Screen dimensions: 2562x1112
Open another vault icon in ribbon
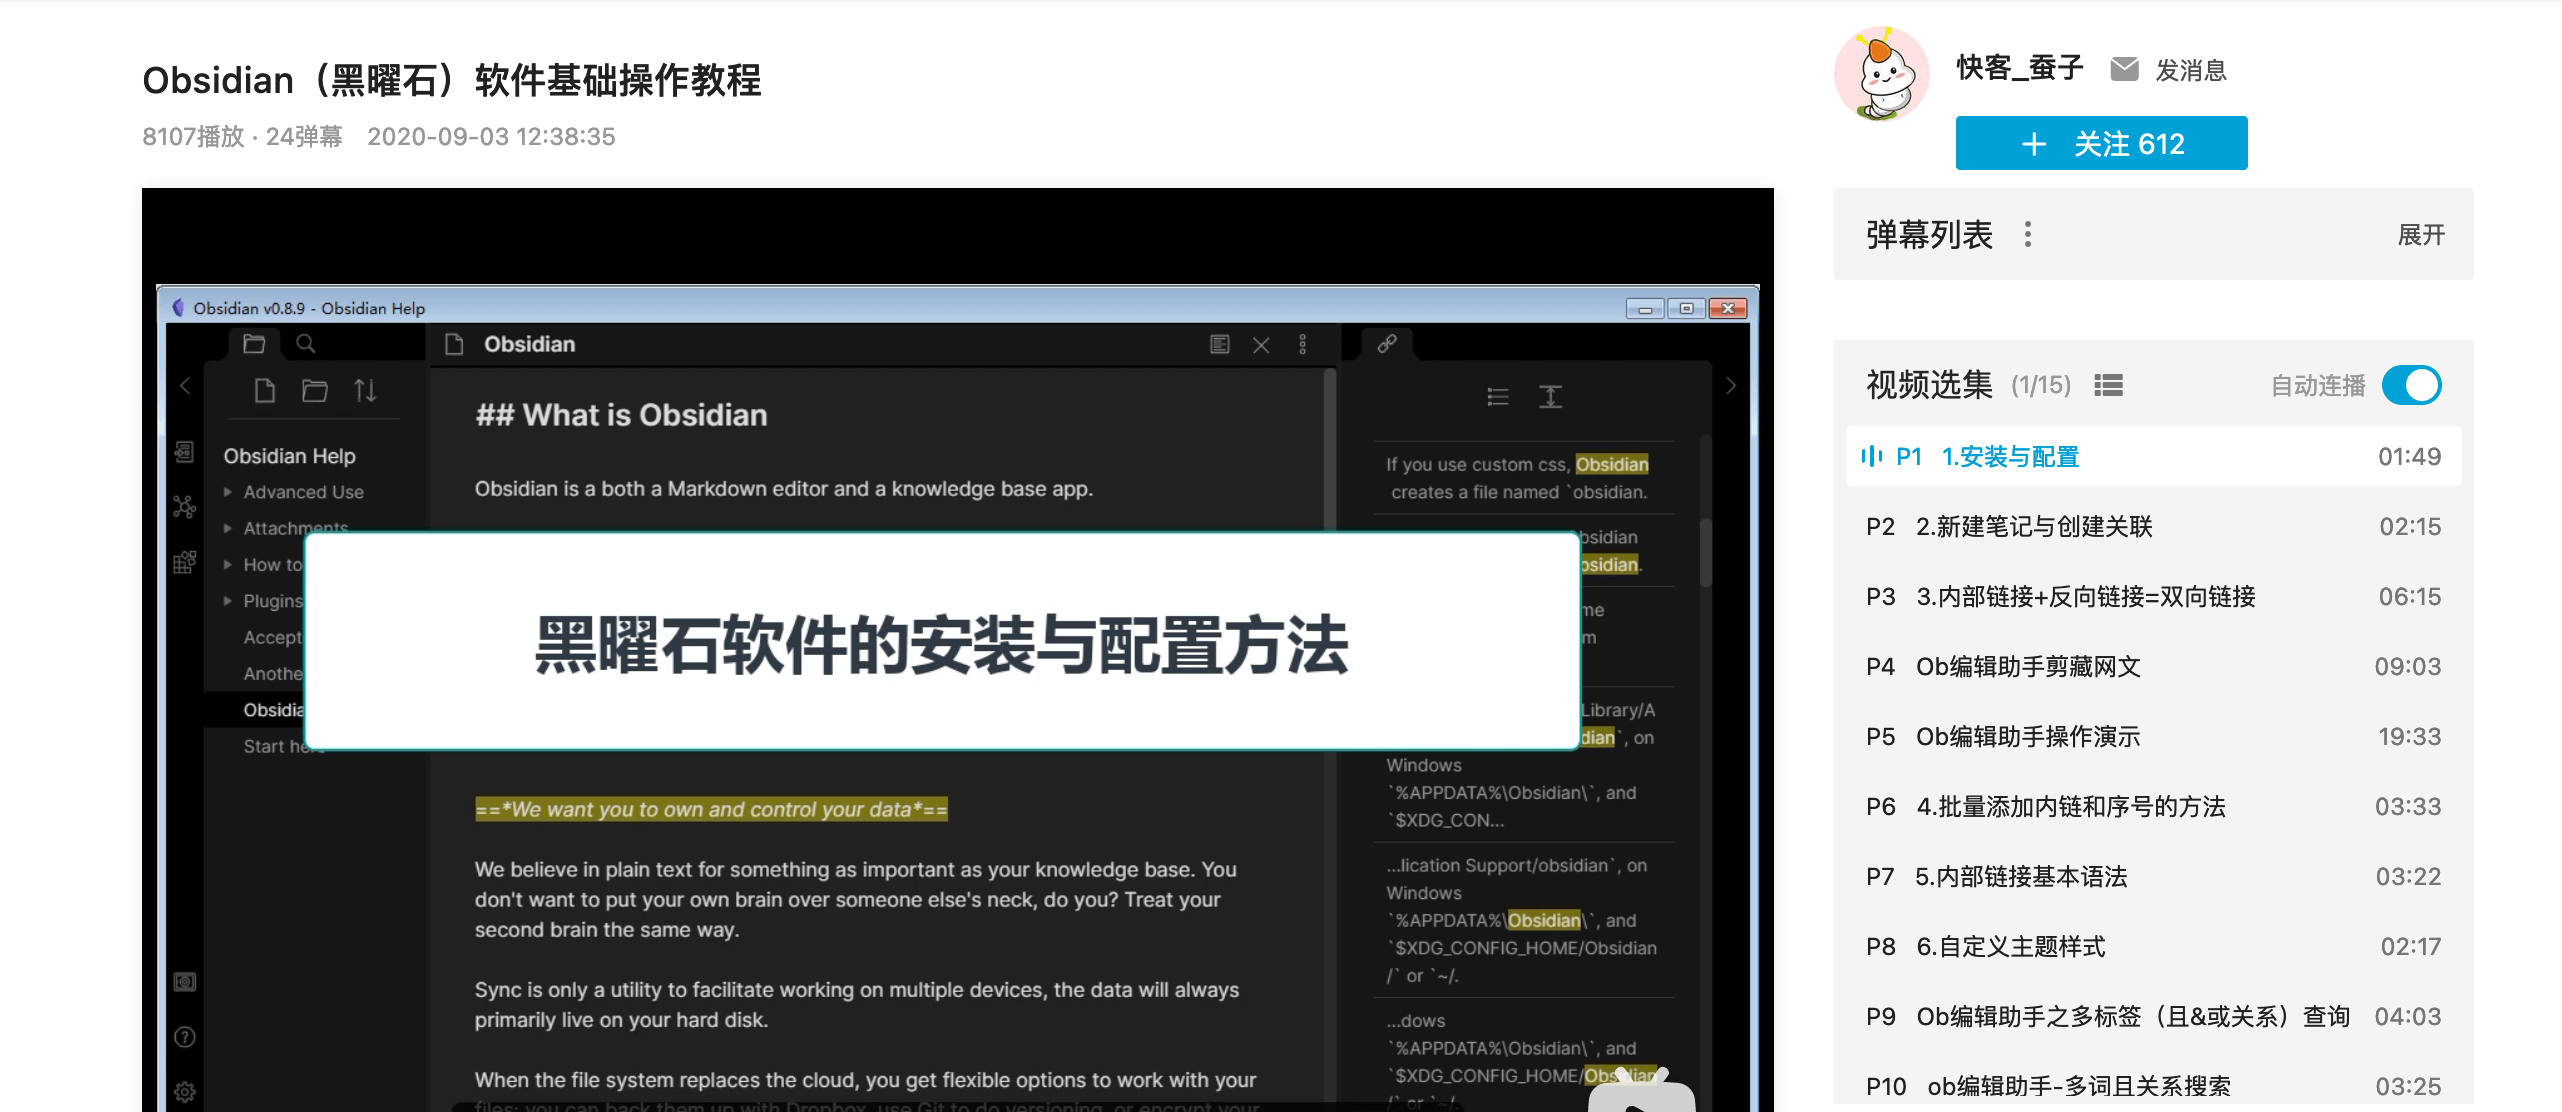185,982
